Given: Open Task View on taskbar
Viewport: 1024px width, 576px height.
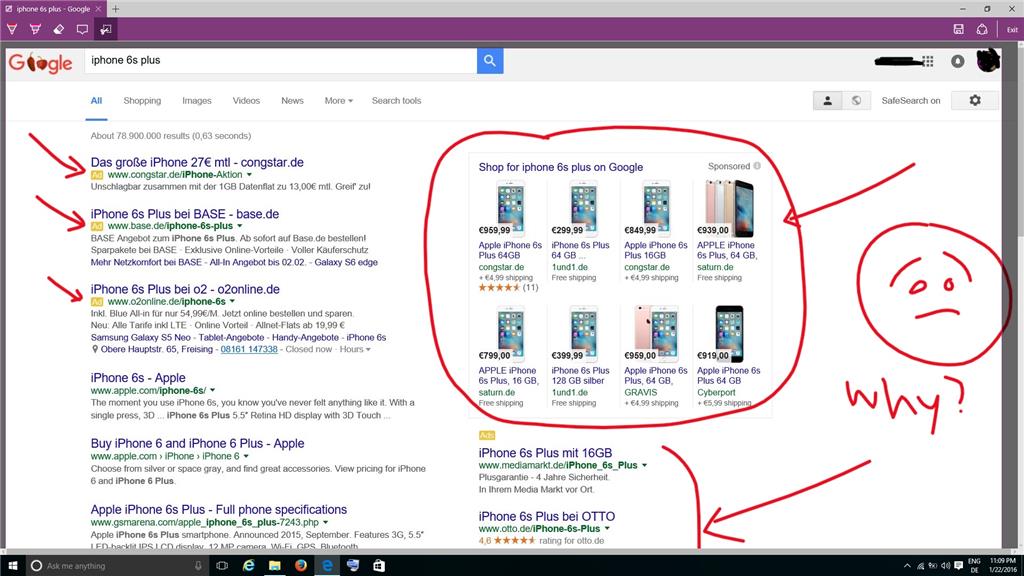Looking at the screenshot, I should pyautogui.click(x=222, y=566).
